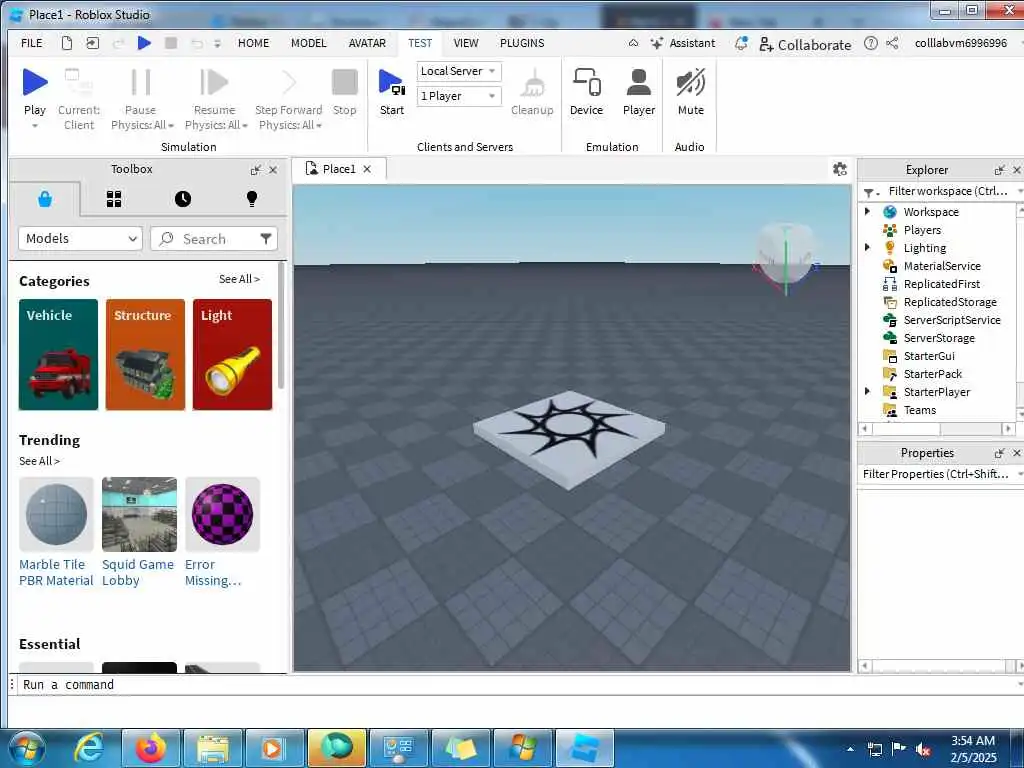1024x768 pixels.
Task: Undock the Toolbox panel
Action: (255, 170)
